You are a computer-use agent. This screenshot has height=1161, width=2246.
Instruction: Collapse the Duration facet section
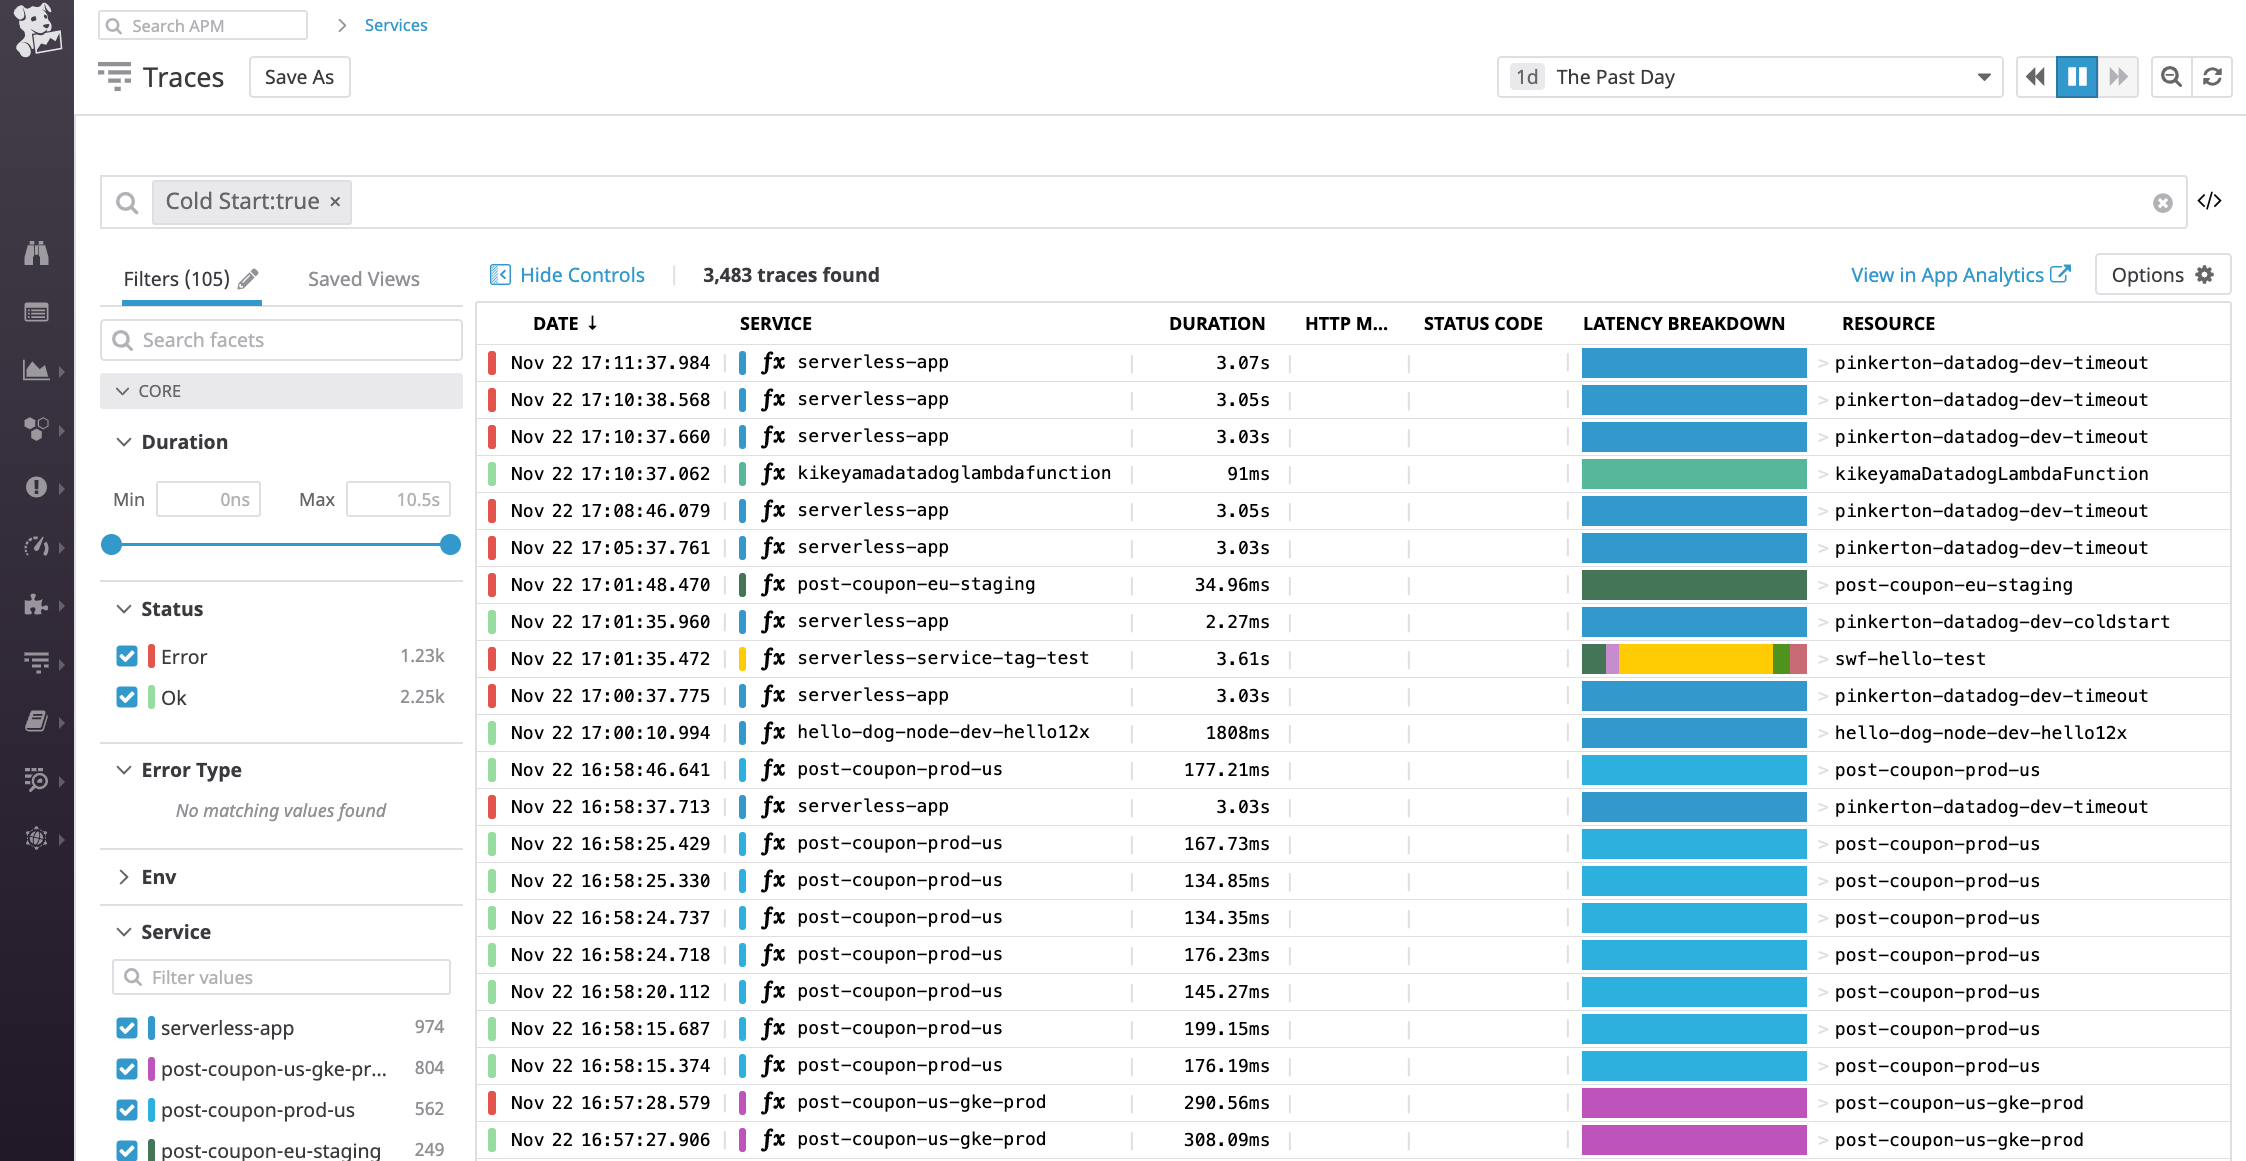(124, 441)
